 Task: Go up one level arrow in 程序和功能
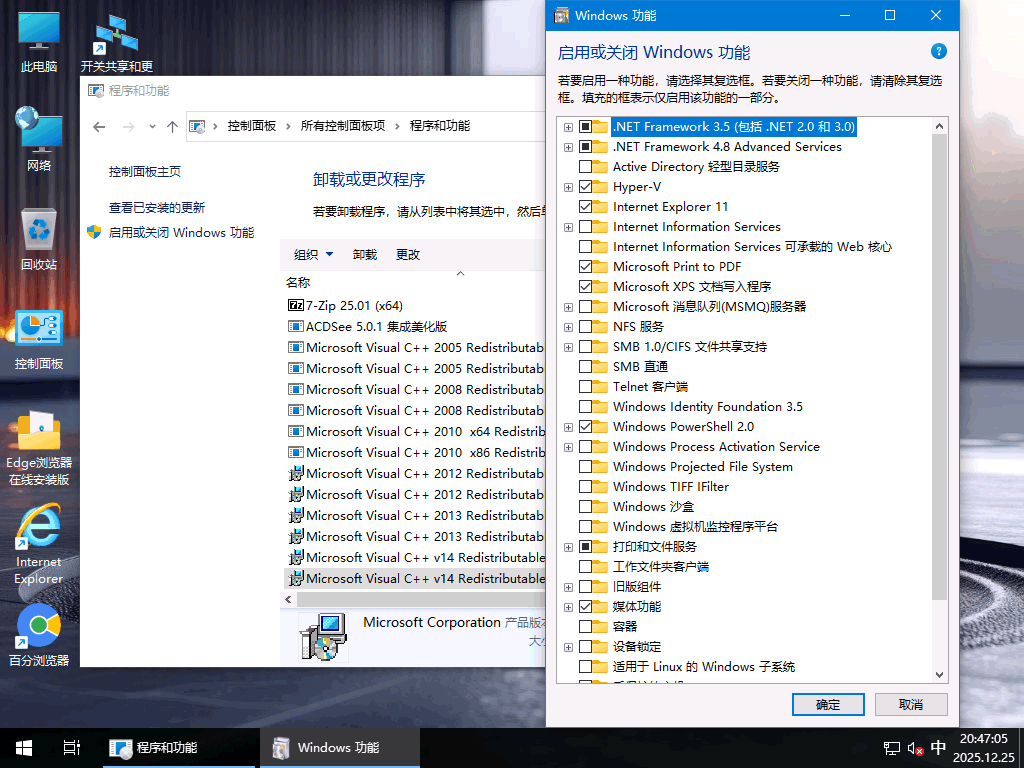tap(172, 127)
